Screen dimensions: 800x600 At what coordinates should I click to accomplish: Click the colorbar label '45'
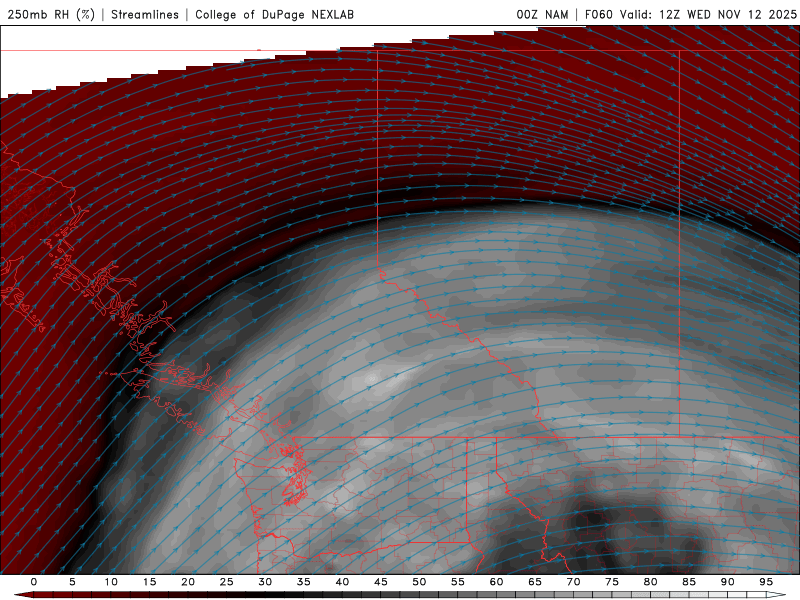(381, 582)
